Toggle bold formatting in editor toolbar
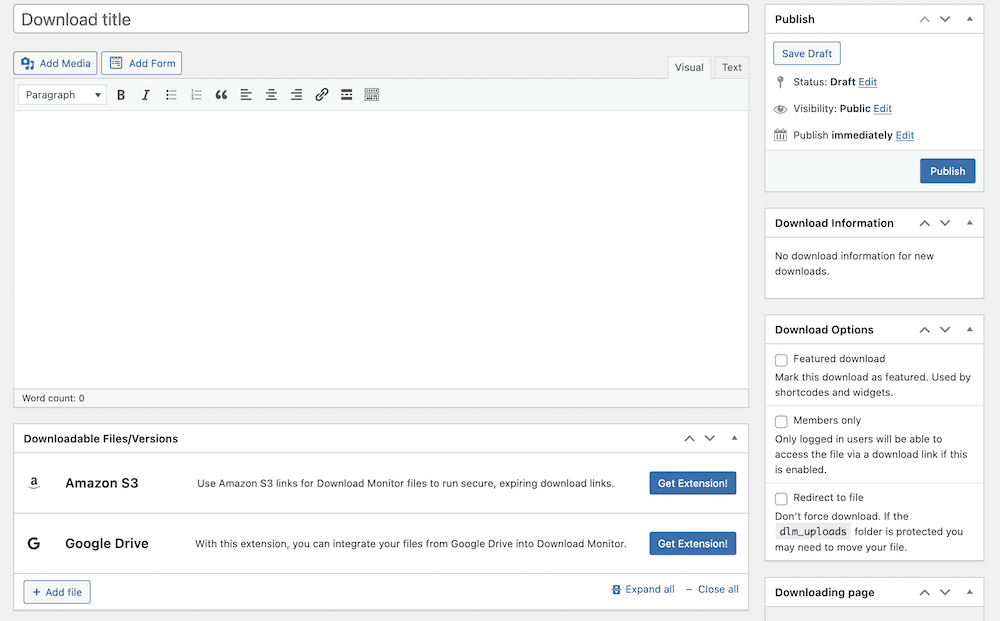This screenshot has width=1000, height=621. [121, 95]
